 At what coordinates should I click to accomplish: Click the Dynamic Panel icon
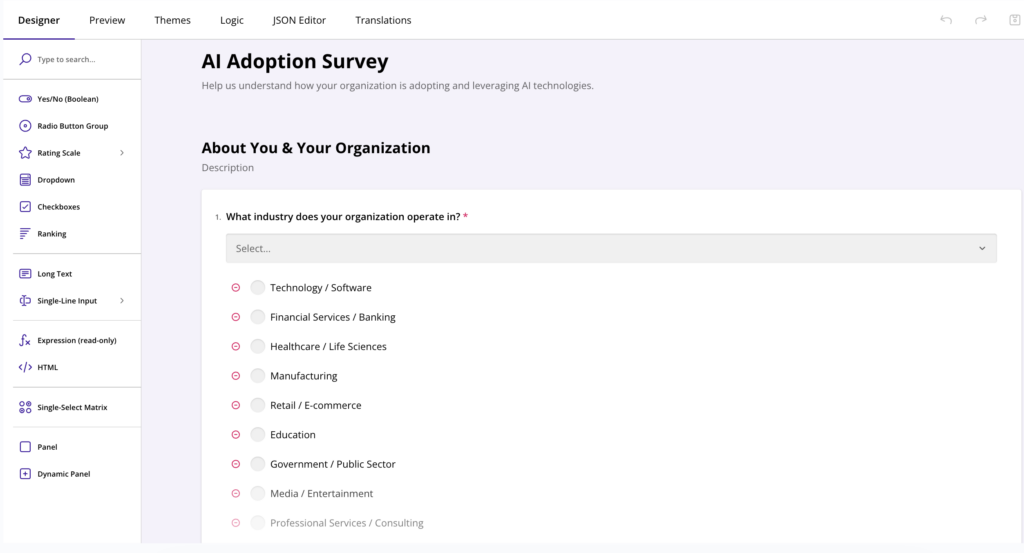point(25,474)
